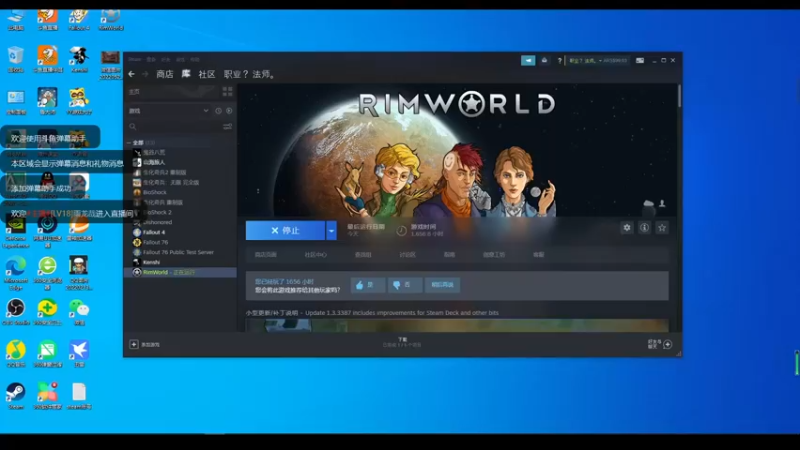
Task: Open 库 library tab
Action: [x=186, y=74]
